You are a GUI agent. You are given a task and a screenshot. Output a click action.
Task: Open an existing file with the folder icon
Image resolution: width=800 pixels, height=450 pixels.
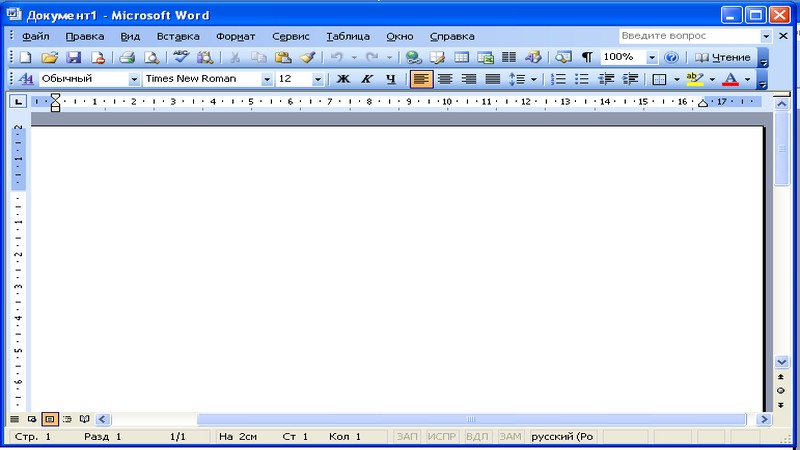click(49, 57)
